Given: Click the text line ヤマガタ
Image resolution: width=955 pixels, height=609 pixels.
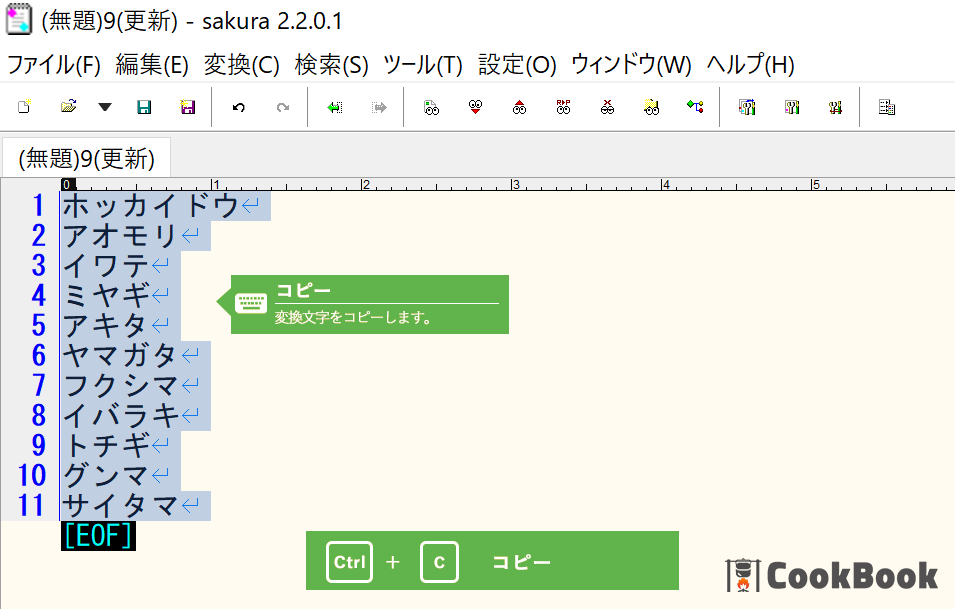Looking at the screenshot, I should point(121,355).
